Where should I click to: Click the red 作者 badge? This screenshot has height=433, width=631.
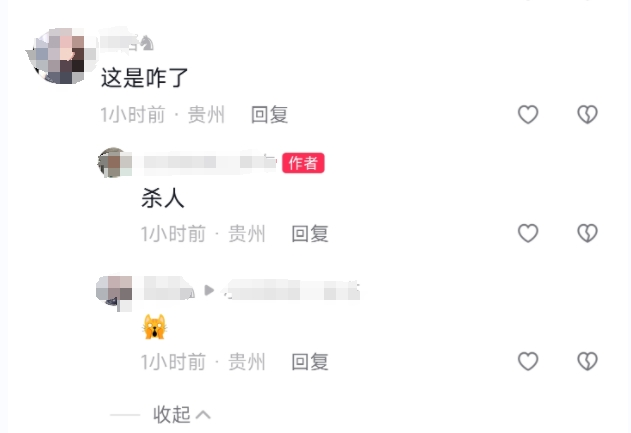coord(303,163)
